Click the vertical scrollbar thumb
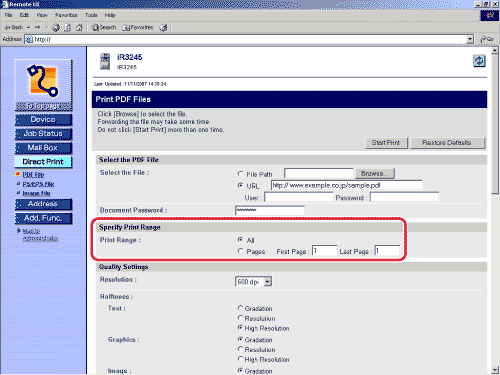The image size is (500, 375). [495, 124]
